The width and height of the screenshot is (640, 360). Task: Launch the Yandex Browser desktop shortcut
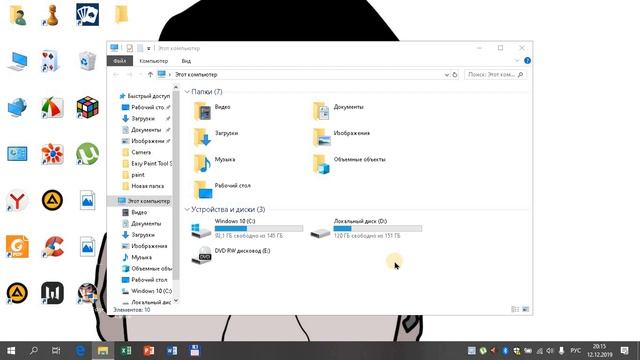[17, 201]
